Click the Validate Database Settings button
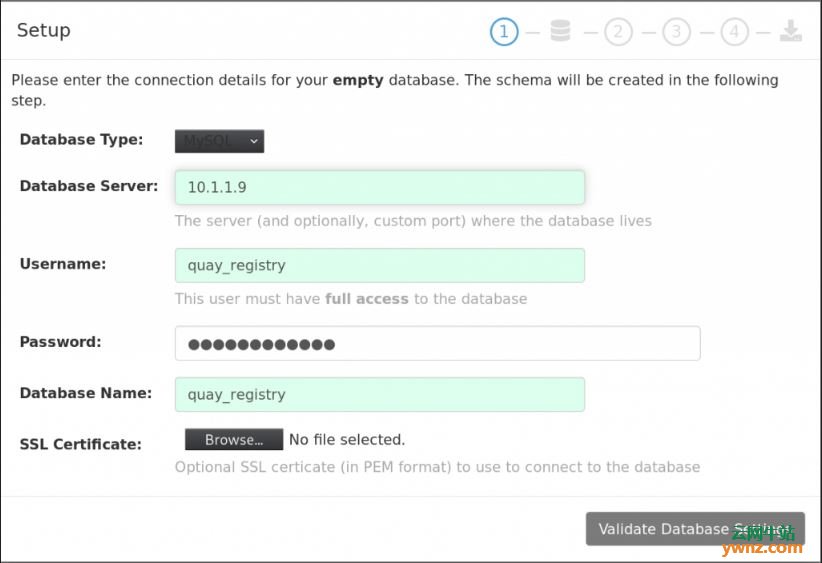Image resolution: width=822 pixels, height=563 pixels. [x=695, y=529]
